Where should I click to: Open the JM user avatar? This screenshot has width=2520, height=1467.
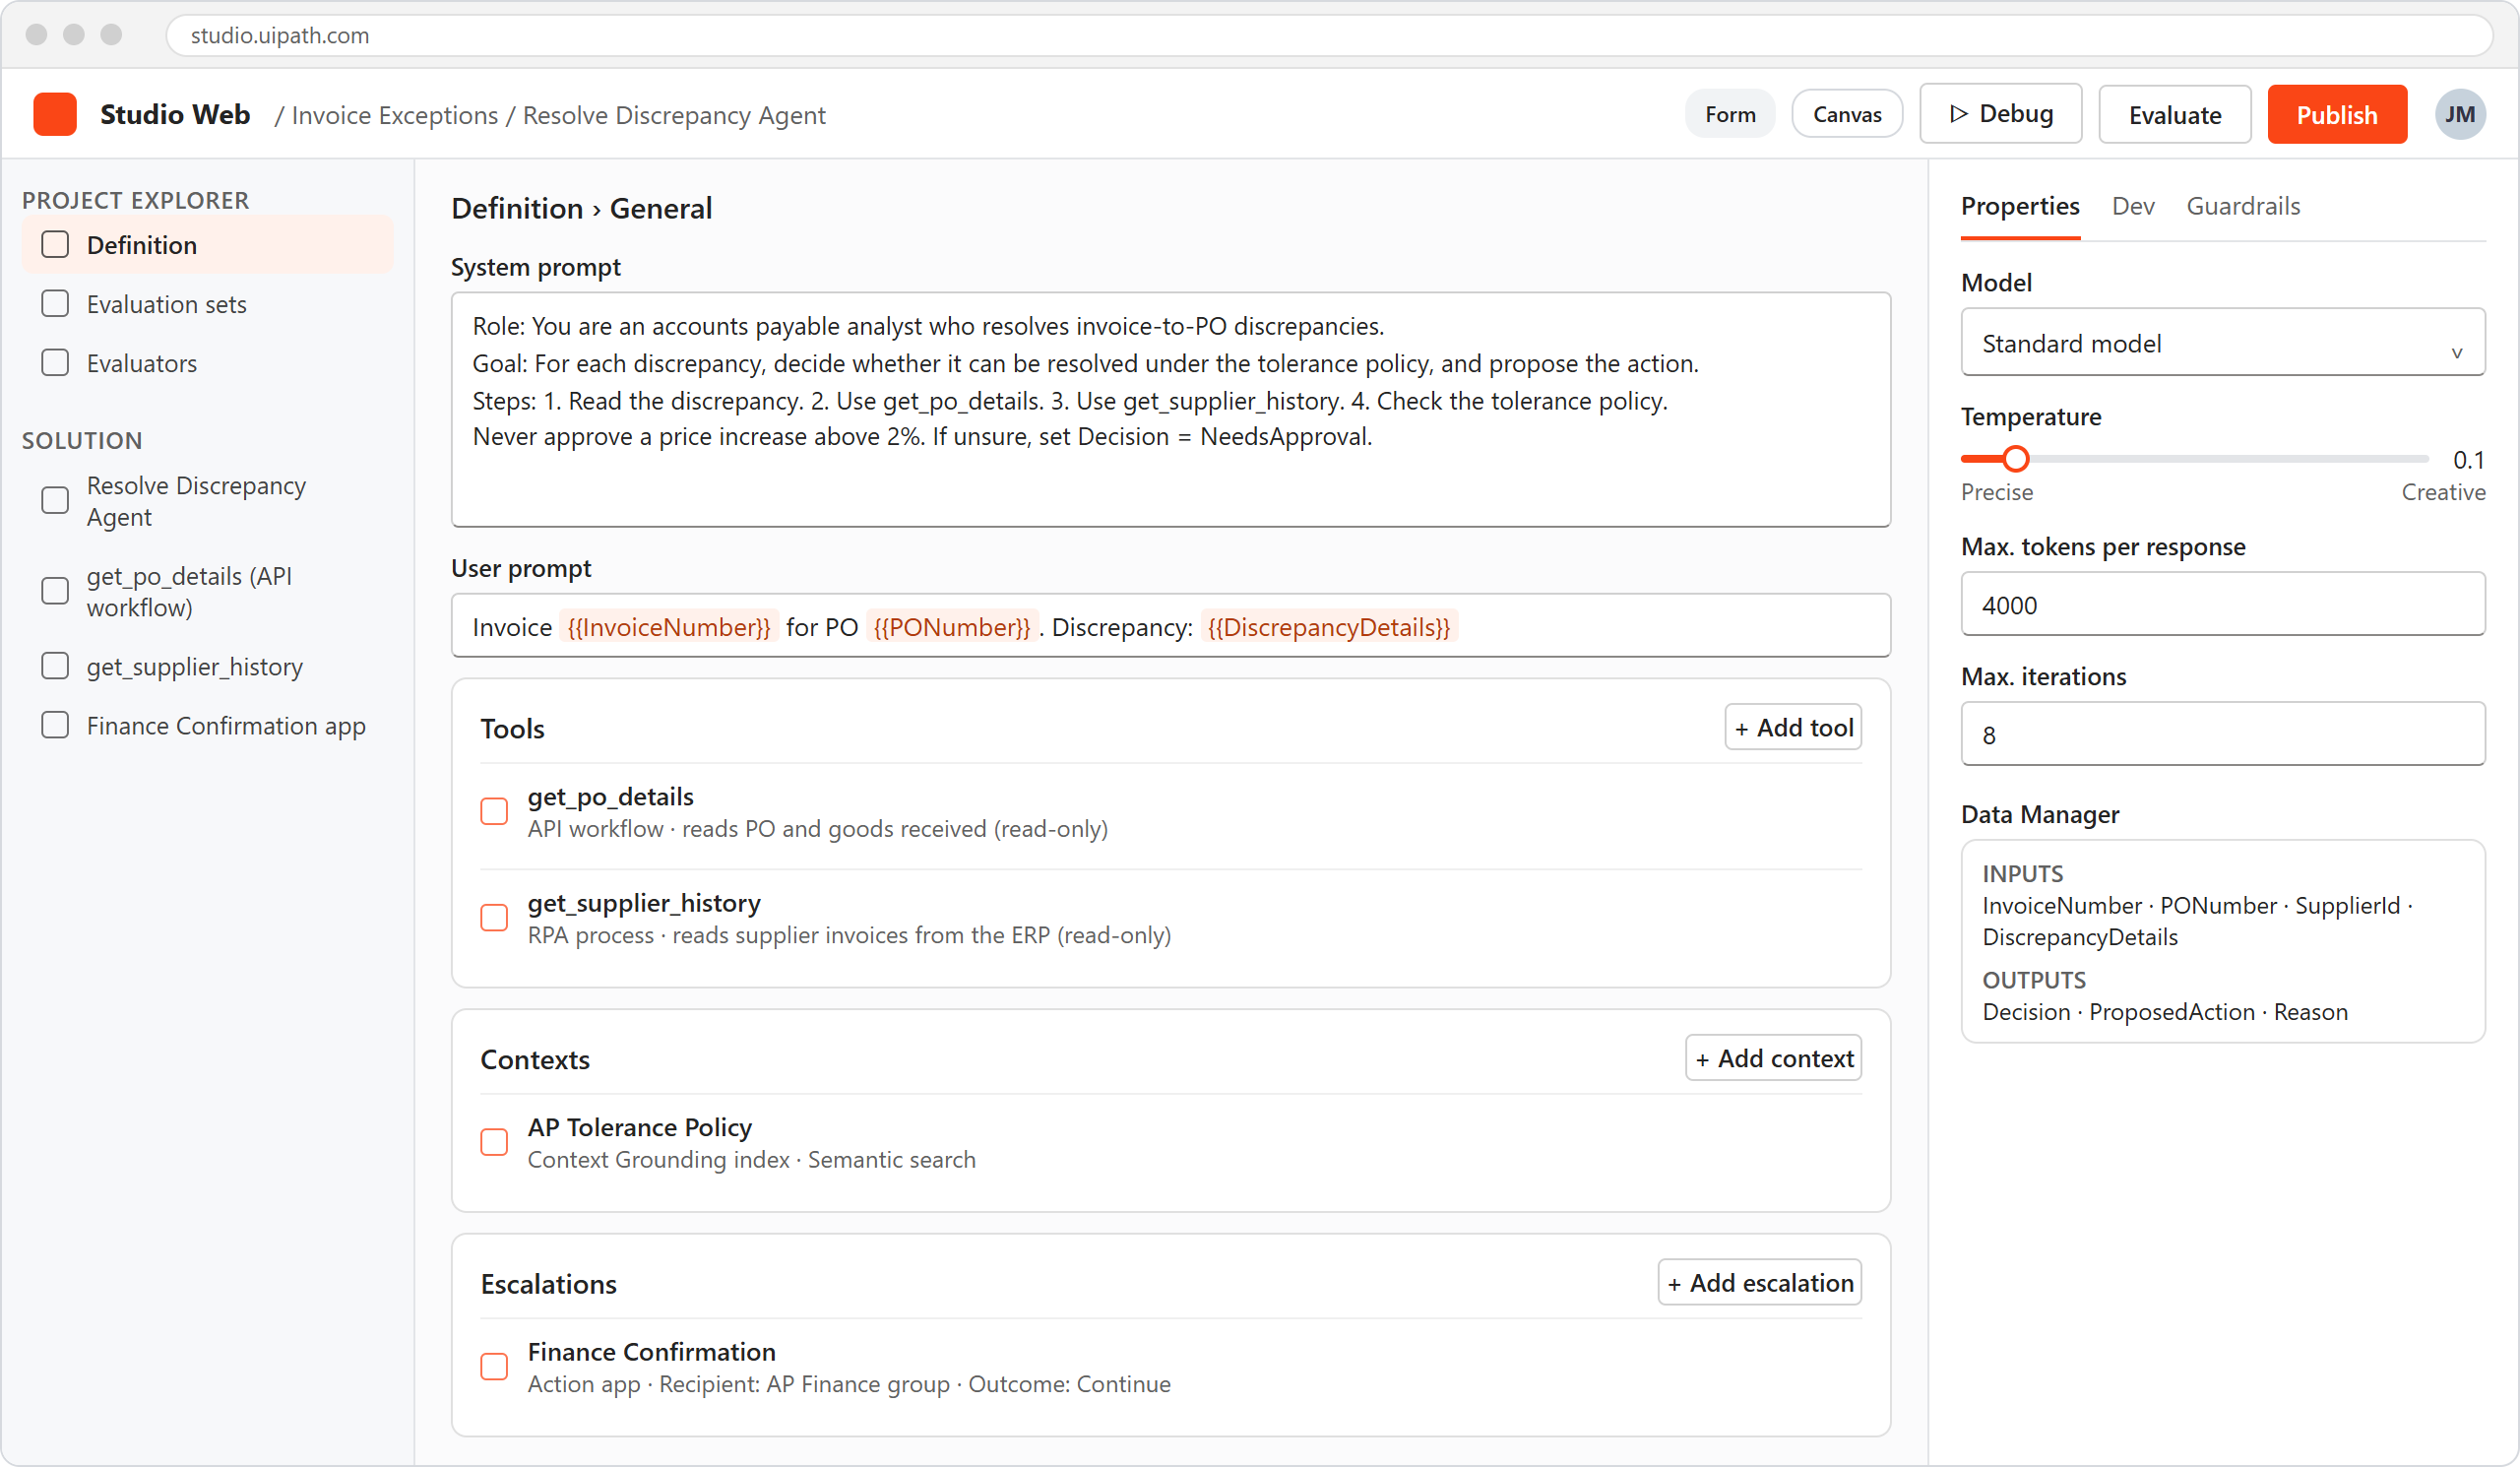click(2459, 114)
